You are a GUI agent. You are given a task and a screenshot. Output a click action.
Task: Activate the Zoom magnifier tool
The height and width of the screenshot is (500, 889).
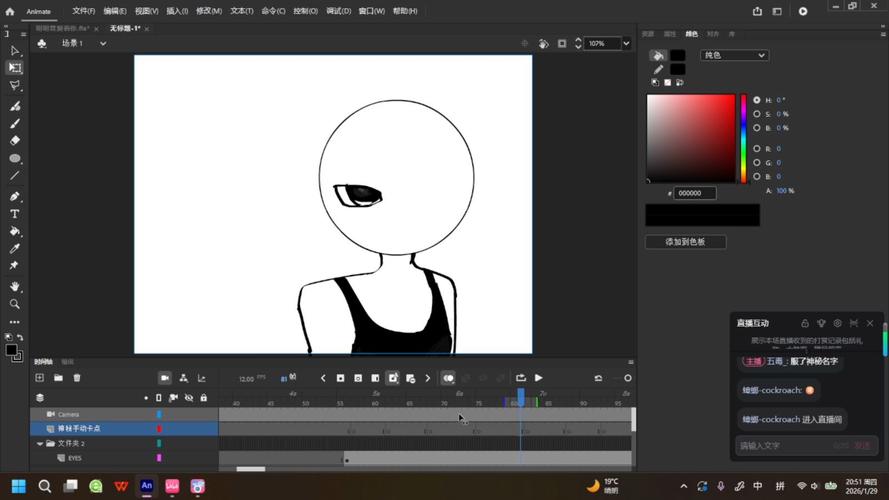(15, 303)
